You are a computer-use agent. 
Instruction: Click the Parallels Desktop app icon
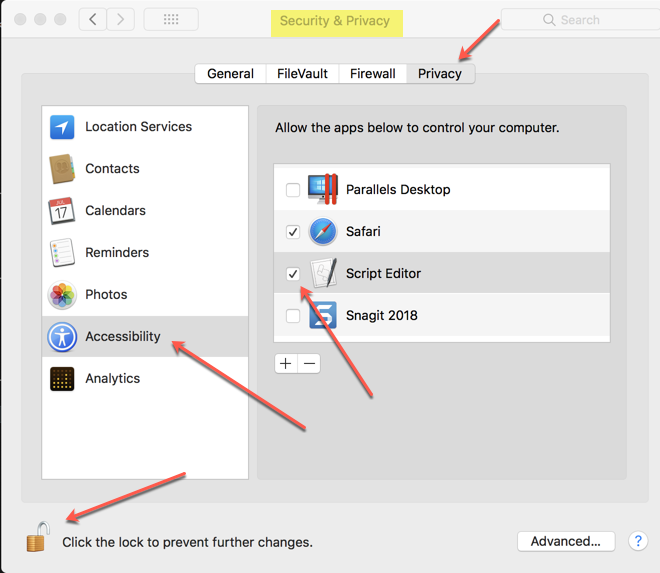[323, 189]
